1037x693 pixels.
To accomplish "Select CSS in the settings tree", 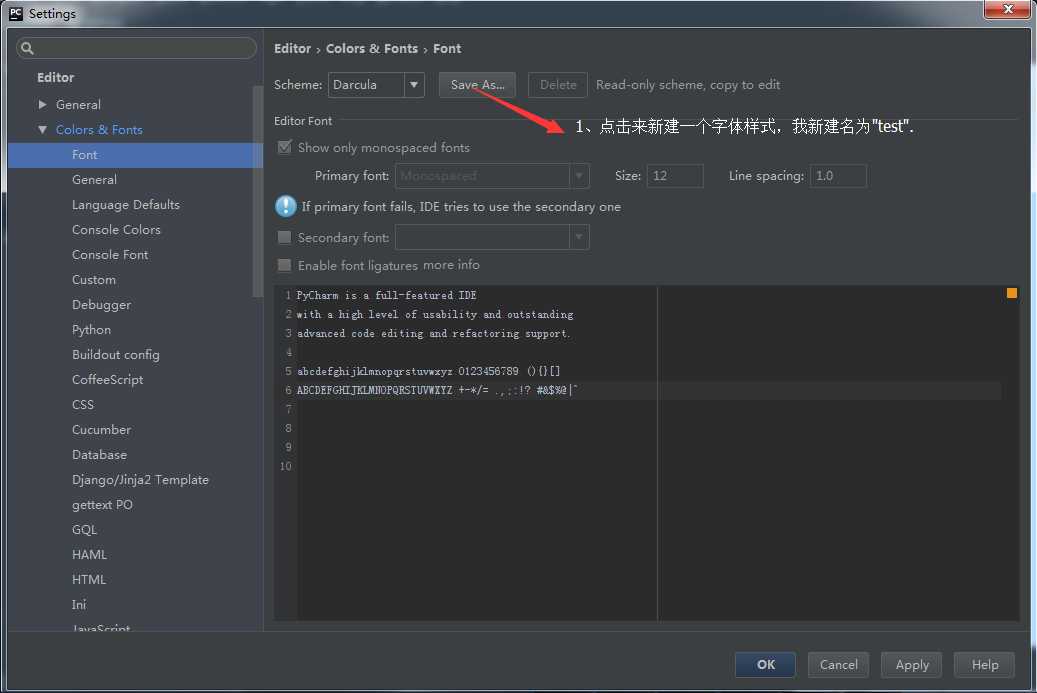I will (x=83, y=405).
